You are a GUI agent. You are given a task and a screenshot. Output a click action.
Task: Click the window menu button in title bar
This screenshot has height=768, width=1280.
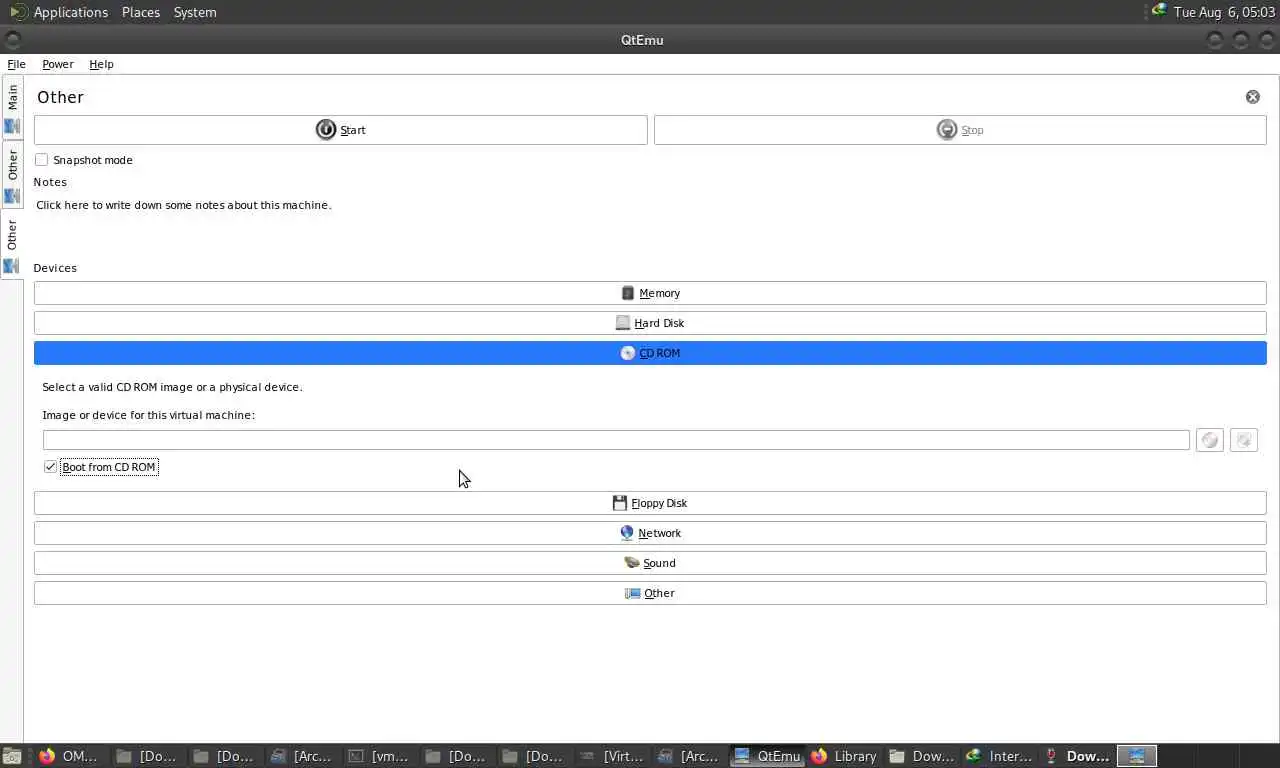pos(12,40)
